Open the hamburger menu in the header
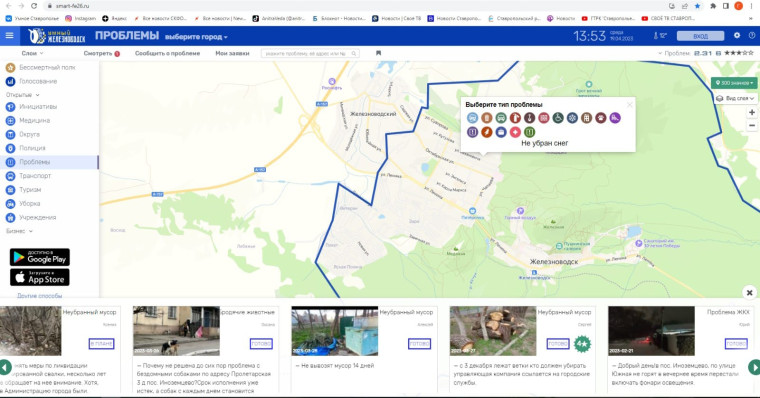This screenshot has width=760, height=398. (9, 35)
